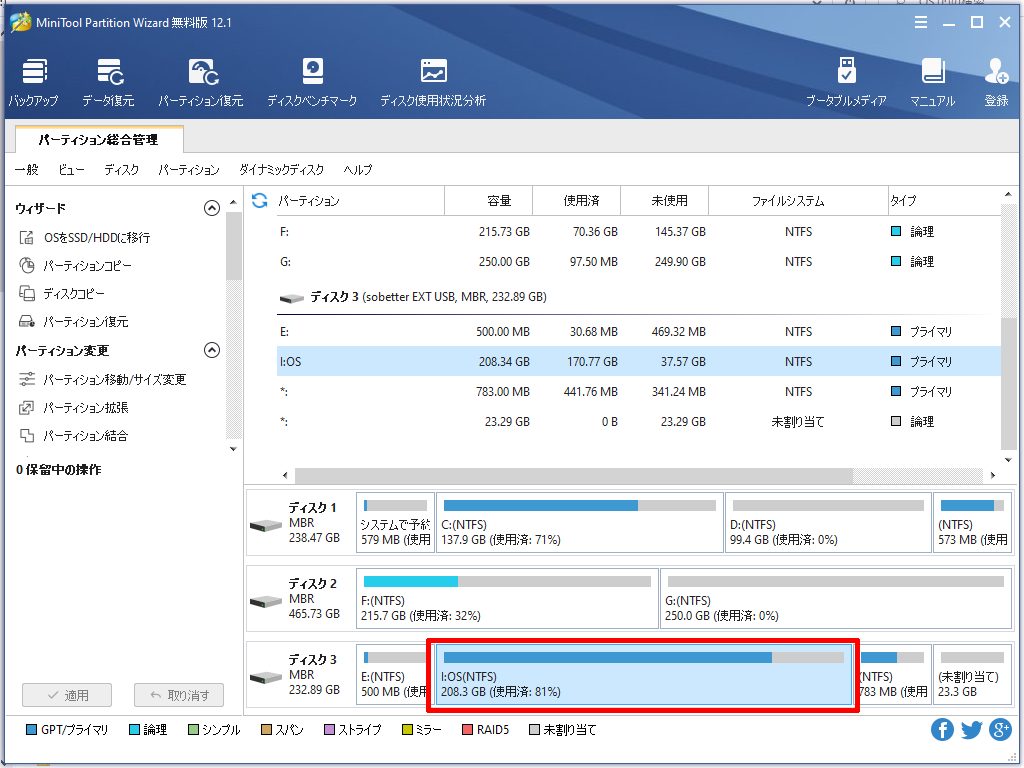Select the I:OS partition row
The height and width of the screenshot is (768, 1024).
(639, 361)
